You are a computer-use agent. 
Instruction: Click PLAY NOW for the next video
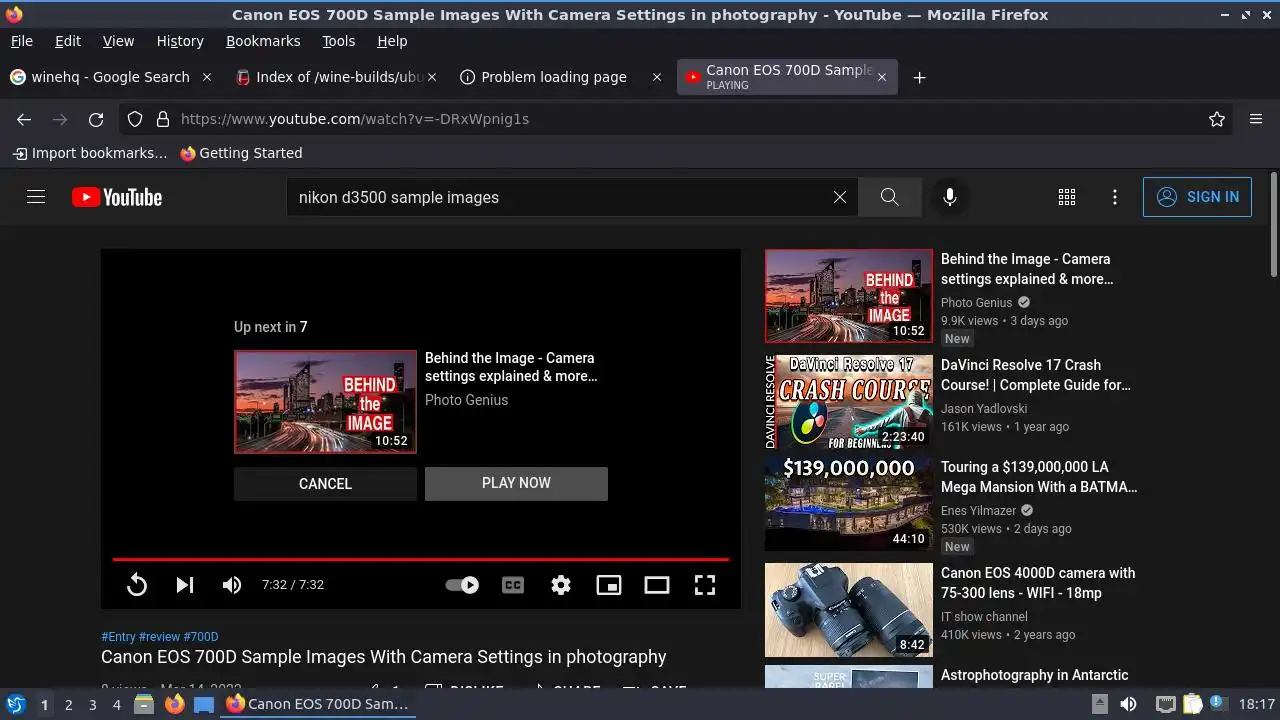[x=516, y=483]
